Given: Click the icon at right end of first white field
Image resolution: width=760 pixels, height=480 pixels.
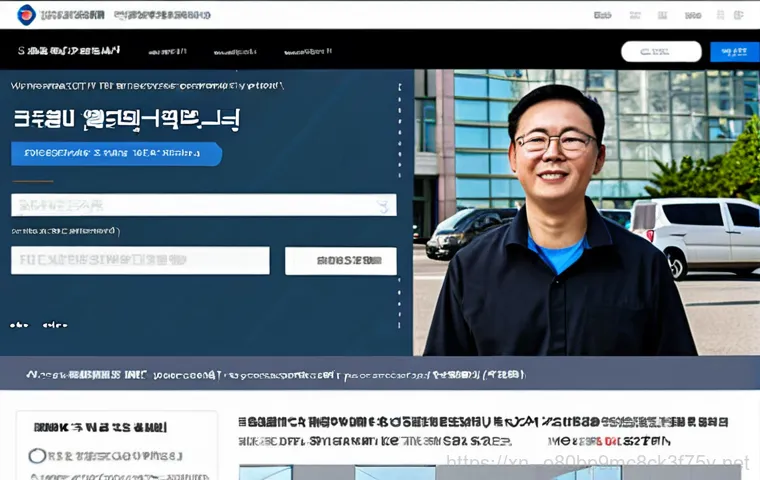Looking at the screenshot, I should 382,206.
